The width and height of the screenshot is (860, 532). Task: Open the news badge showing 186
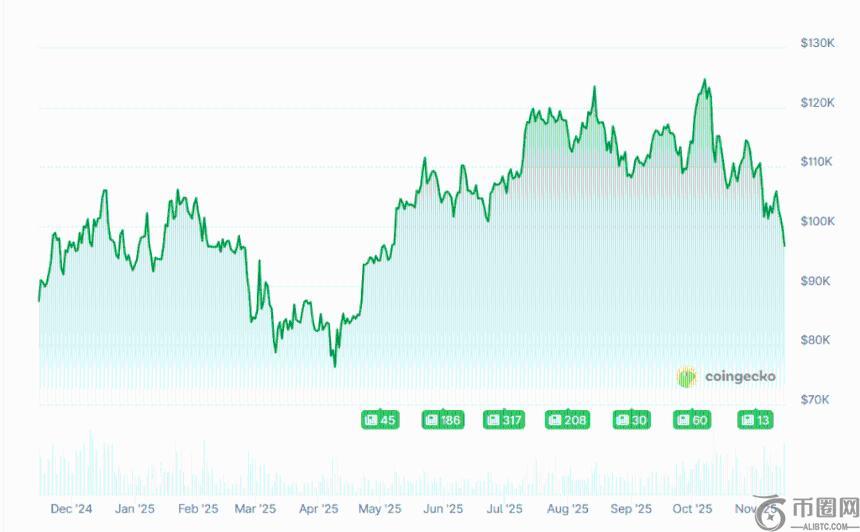click(x=442, y=420)
